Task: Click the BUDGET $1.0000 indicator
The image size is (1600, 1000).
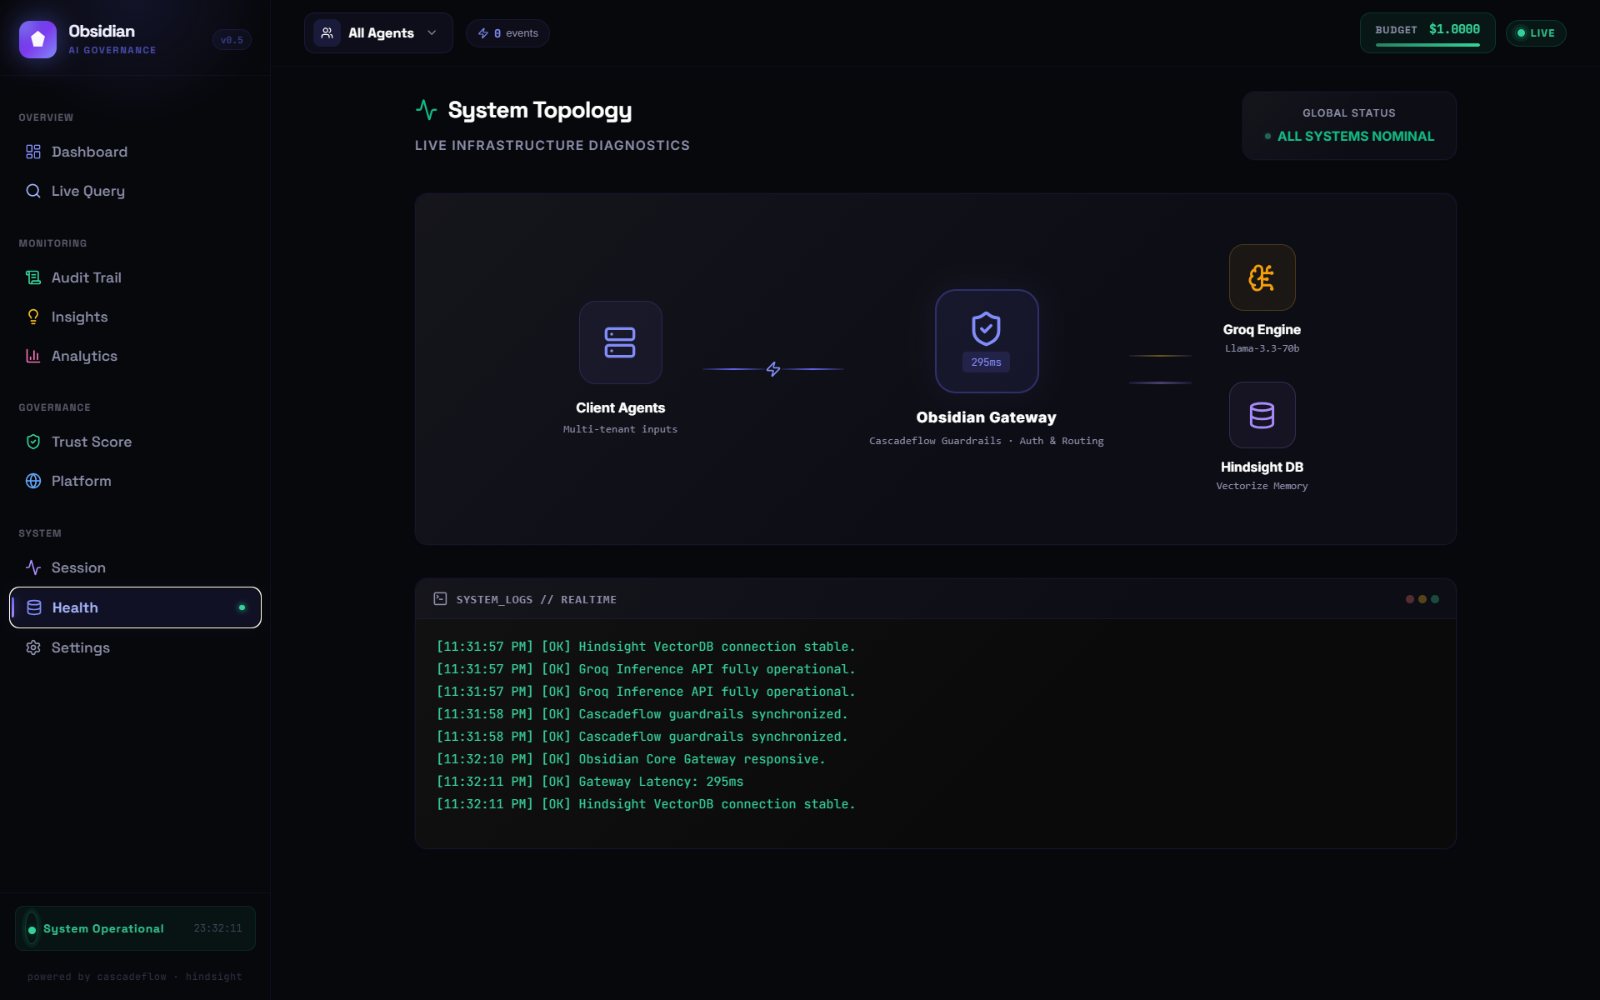Action: (x=1427, y=33)
